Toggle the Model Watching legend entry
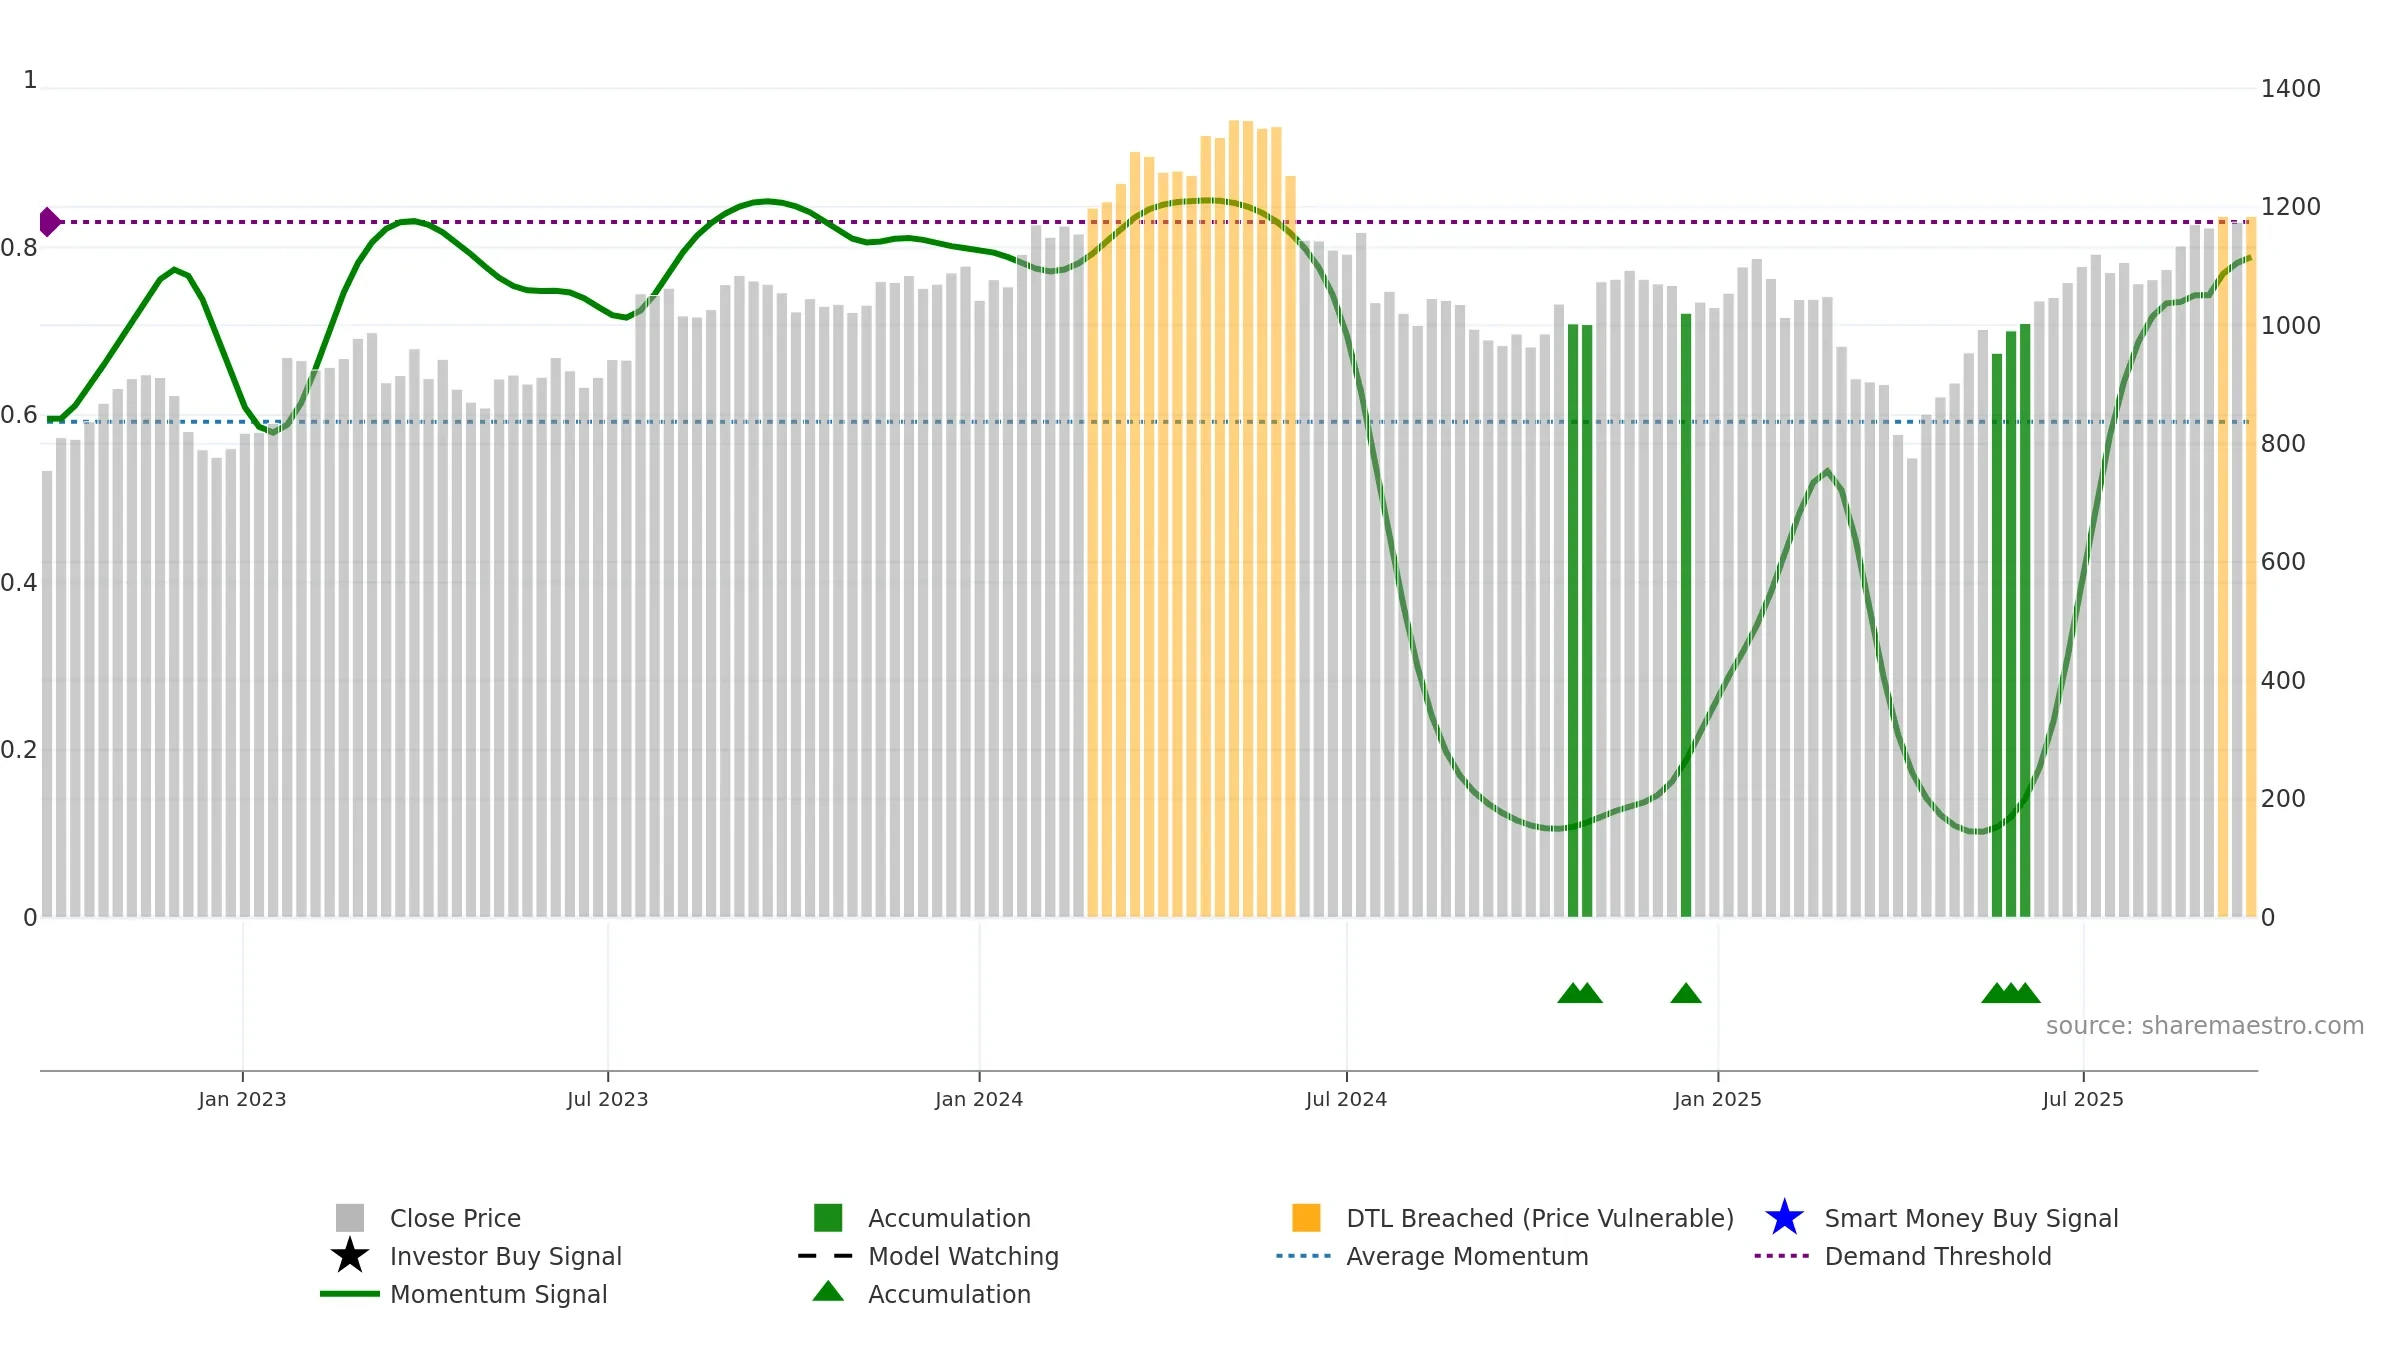2400x1350 pixels. 962,1256
